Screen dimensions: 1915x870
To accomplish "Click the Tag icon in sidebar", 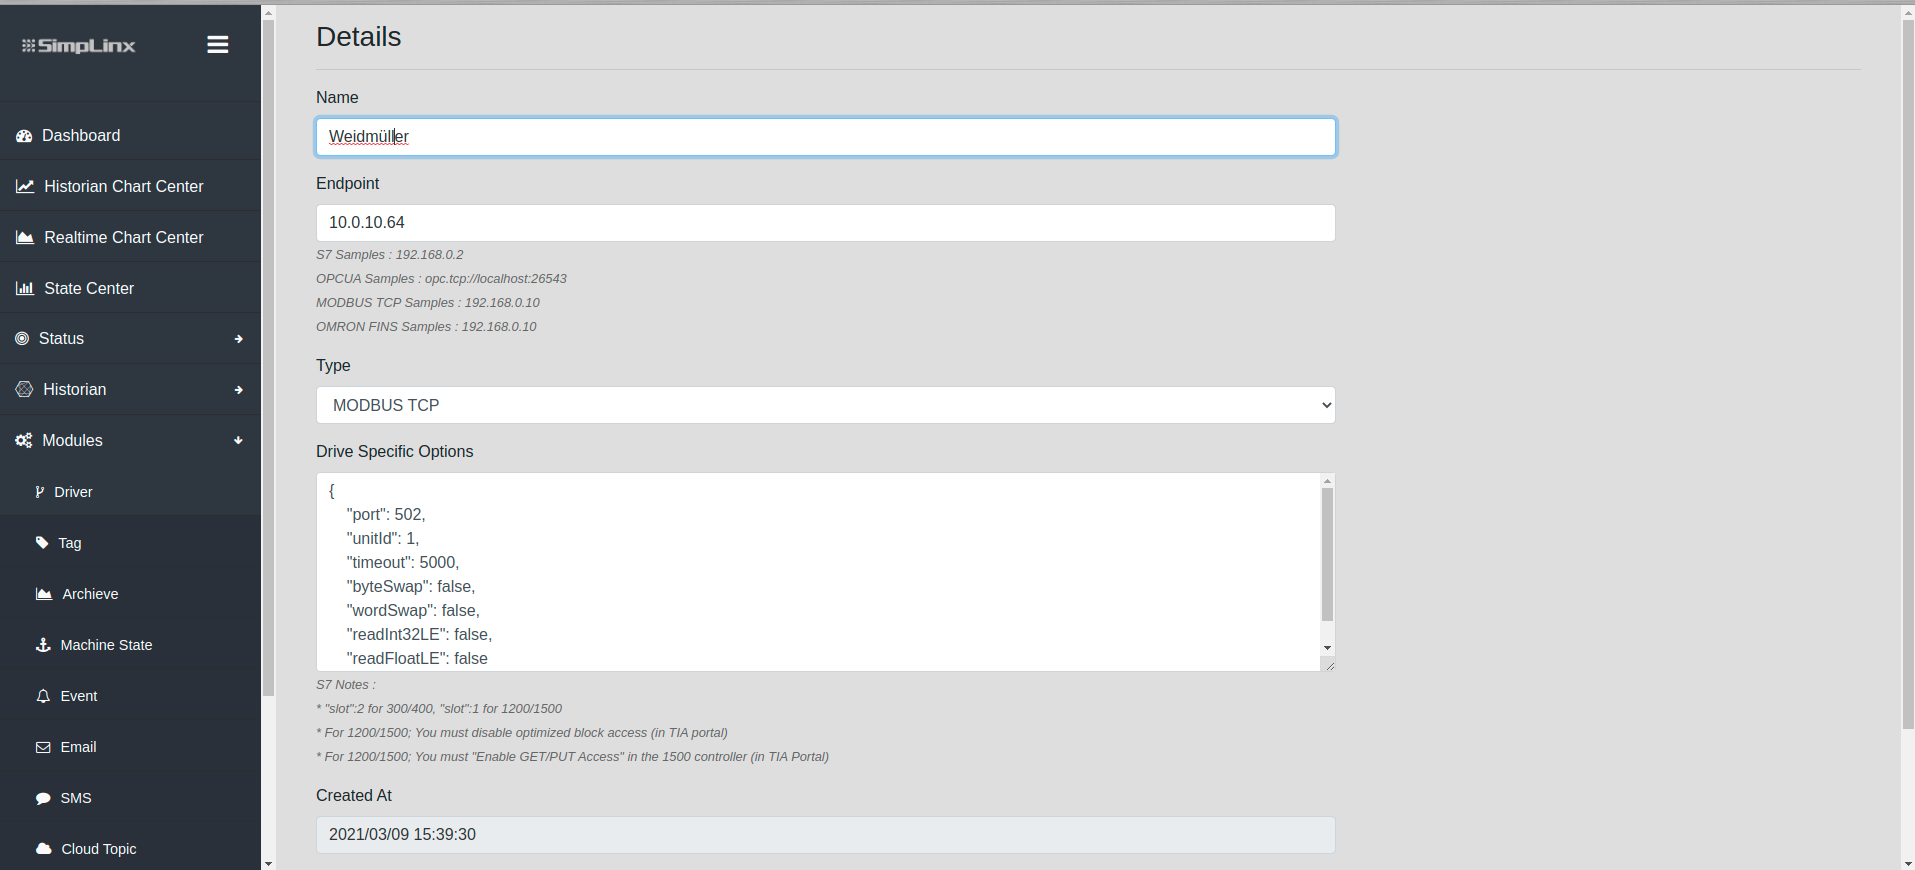I will pos(42,543).
